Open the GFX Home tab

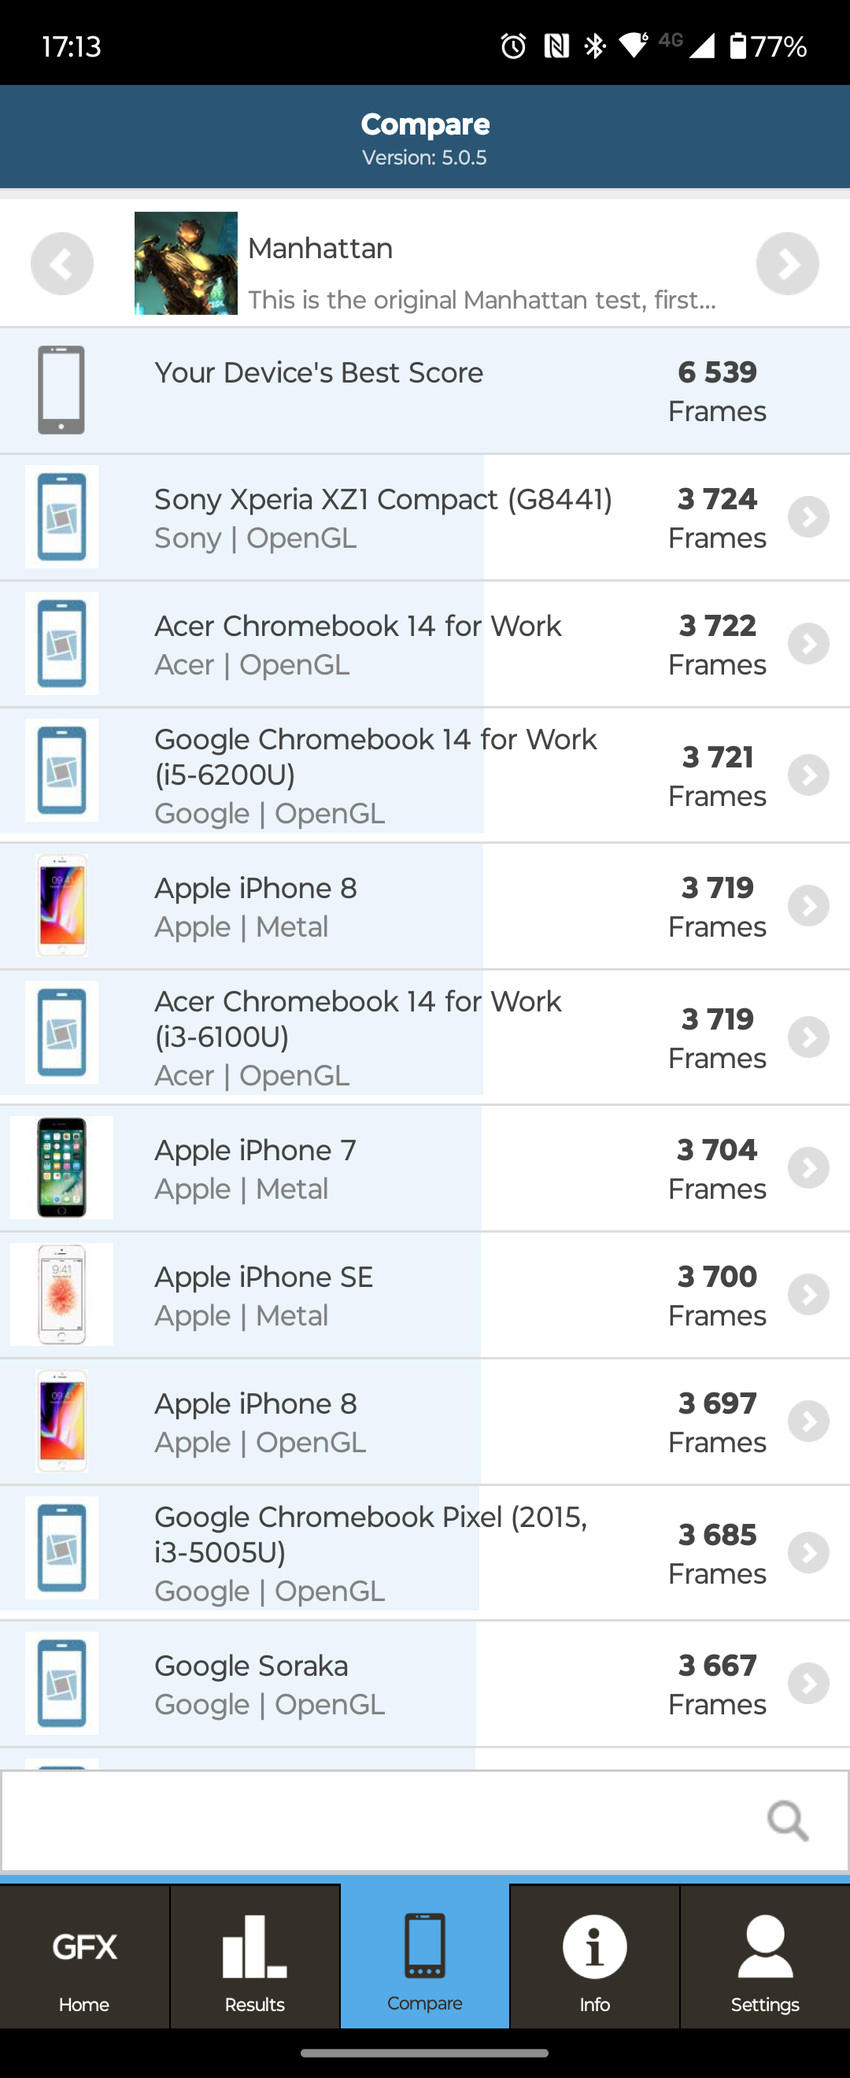[x=85, y=1958]
